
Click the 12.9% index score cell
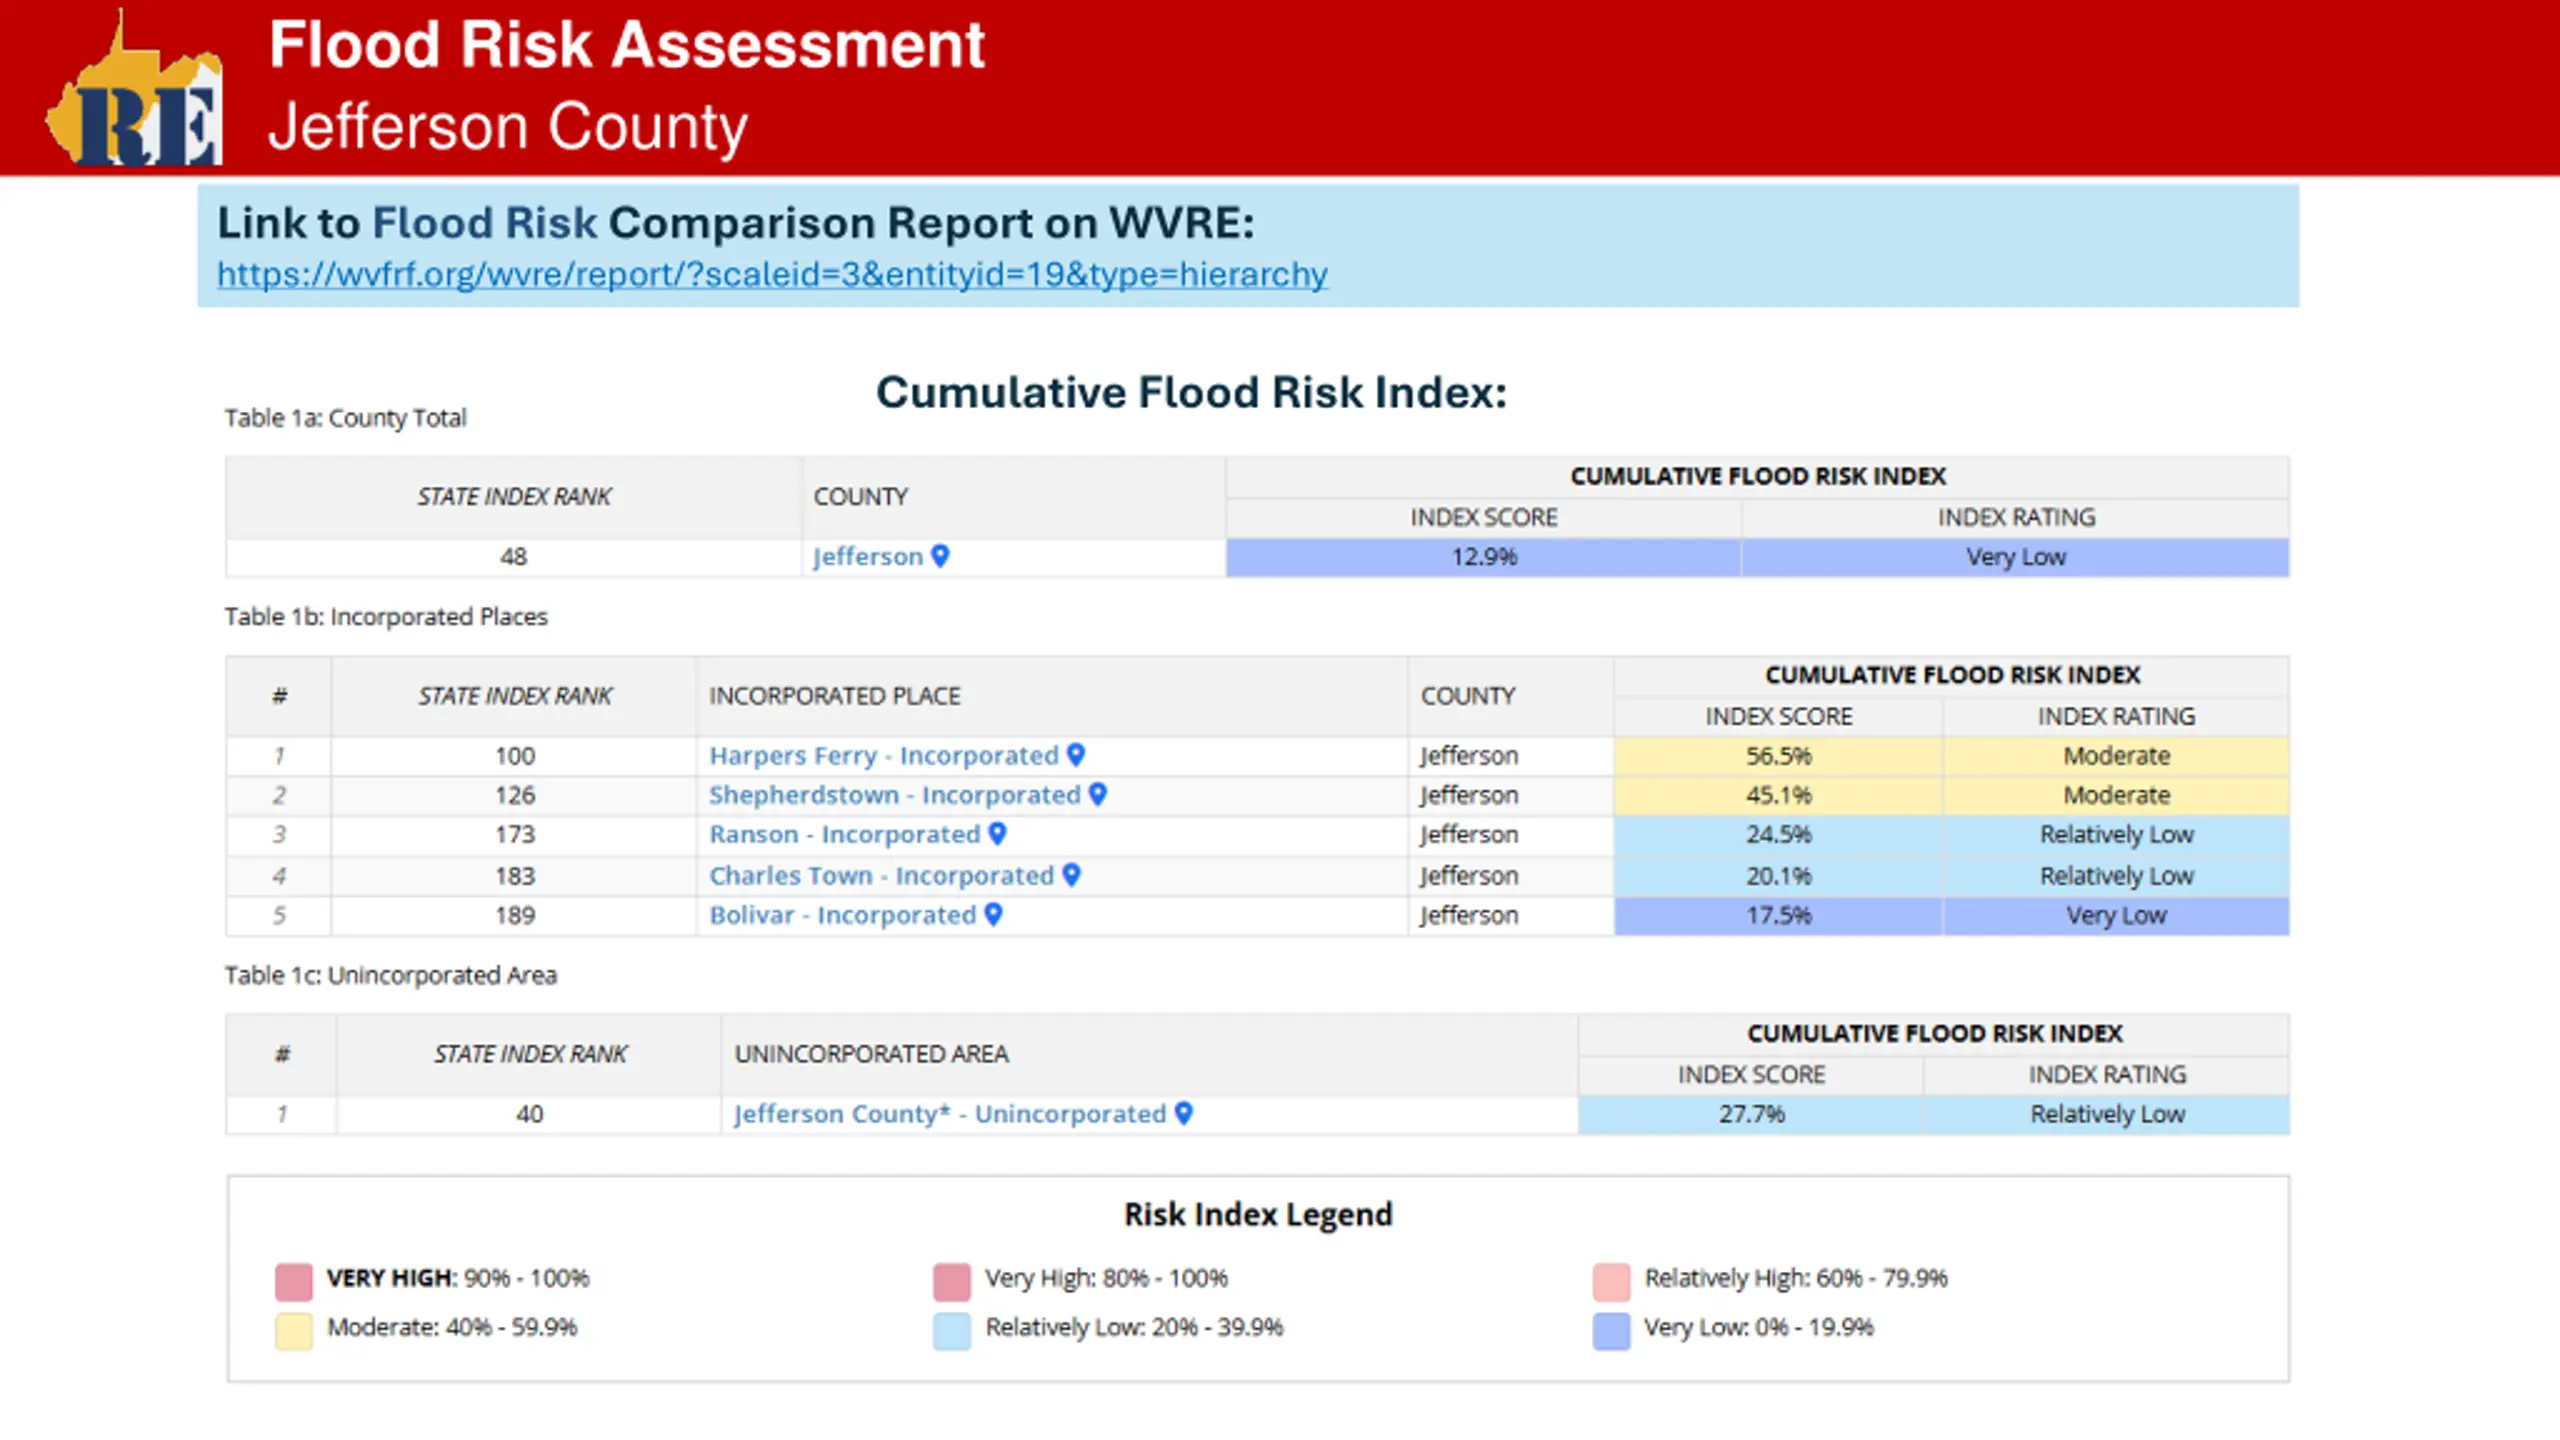point(1484,558)
